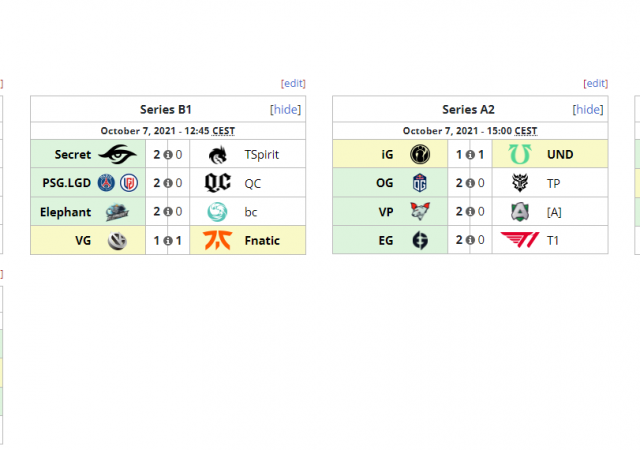Viewport: 640px width, 450px height.
Task: Edit the Series B1 section
Action: [x=293, y=83]
